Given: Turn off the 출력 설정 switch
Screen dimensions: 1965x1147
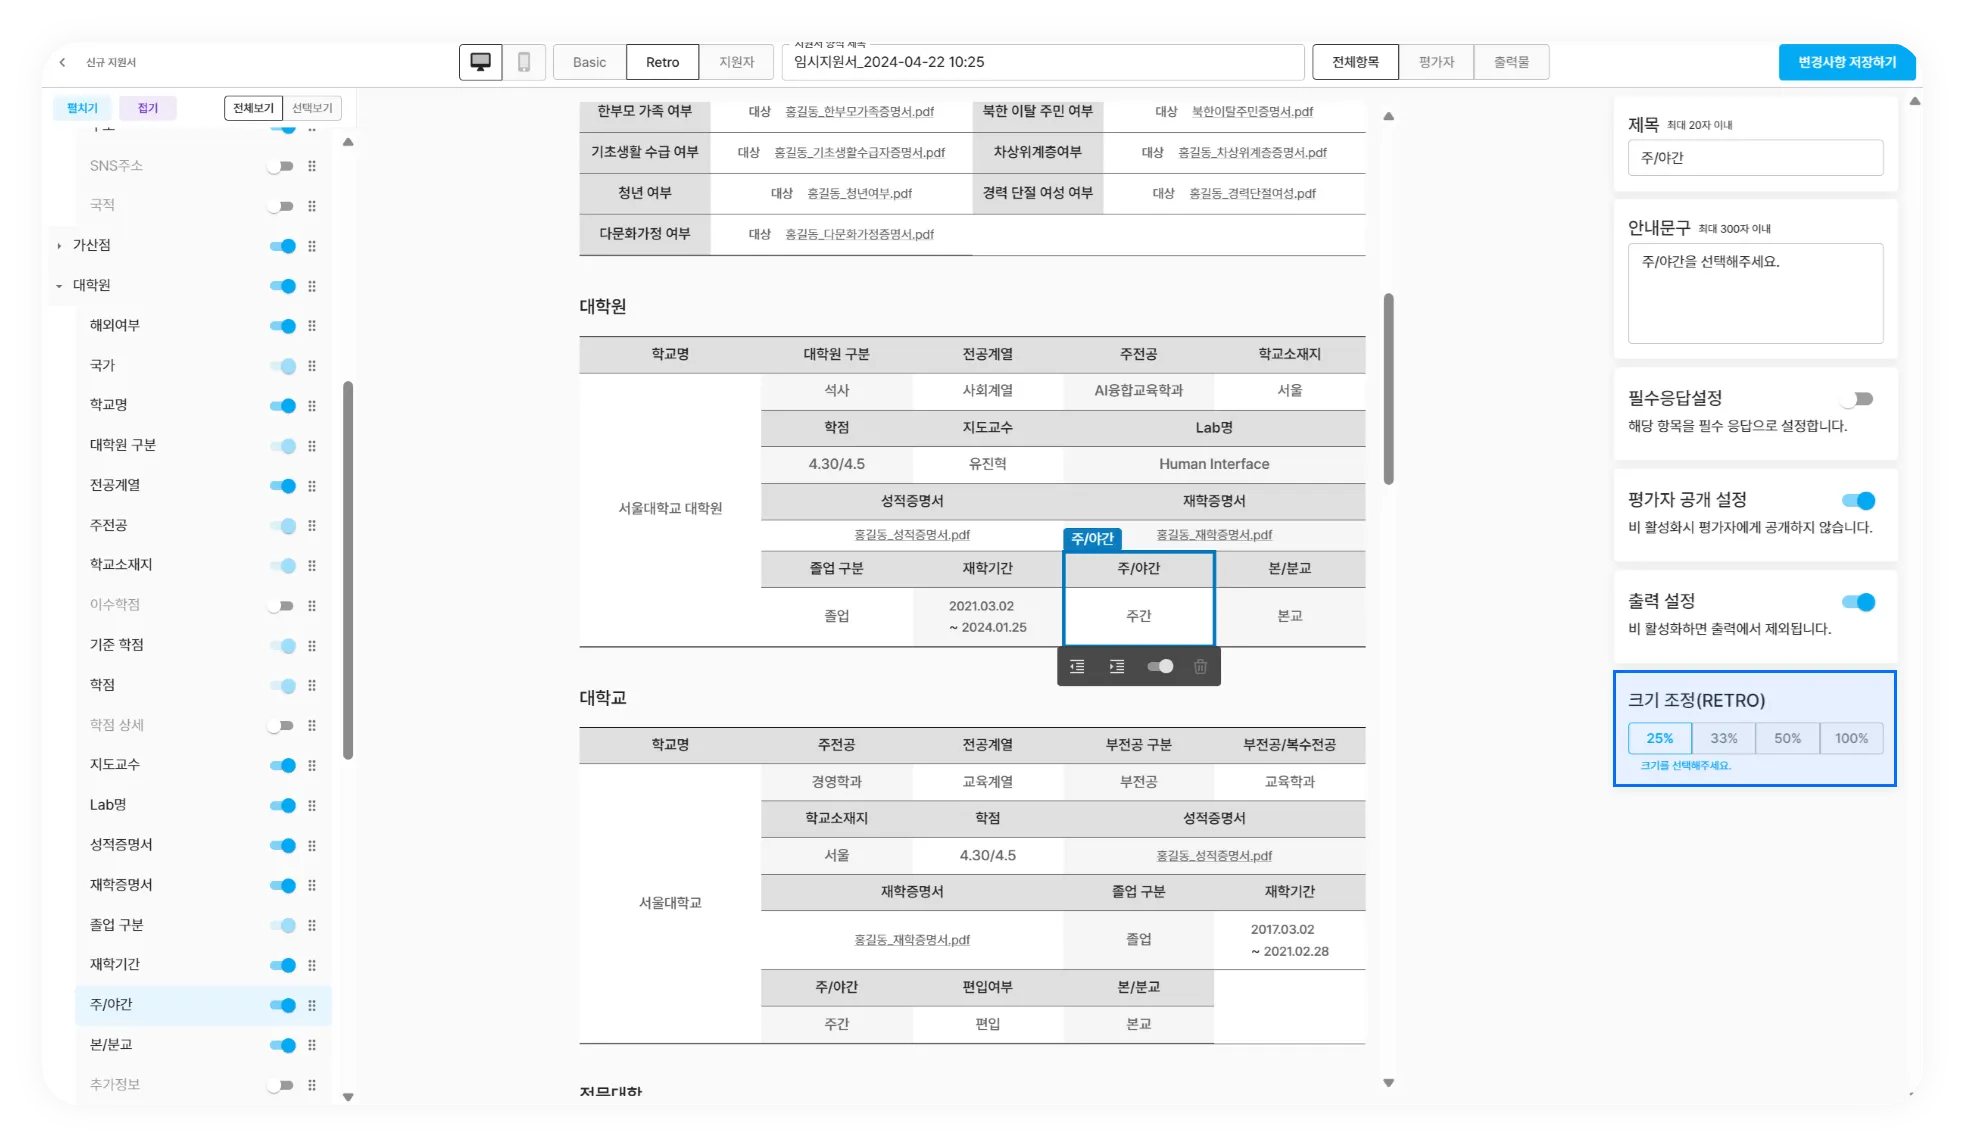Looking at the screenshot, I should [x=1858, y=602].
